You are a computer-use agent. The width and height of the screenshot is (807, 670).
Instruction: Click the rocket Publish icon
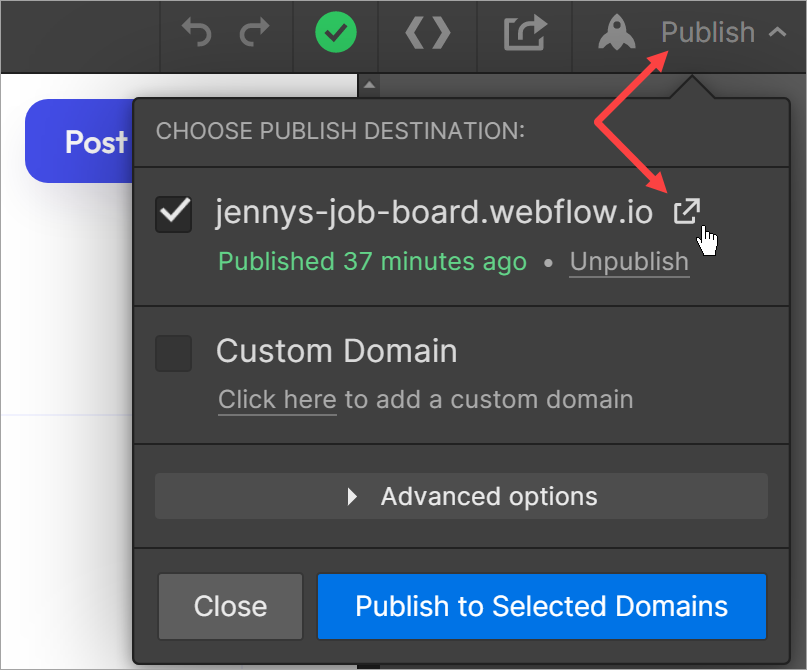point(617,32)
